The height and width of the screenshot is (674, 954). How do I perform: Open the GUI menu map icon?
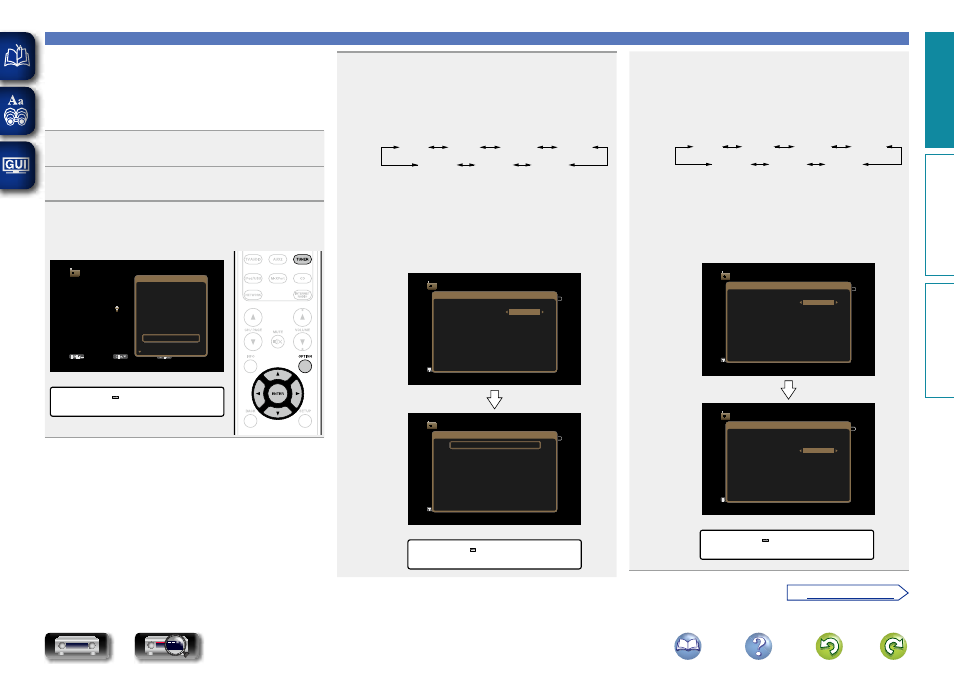coord(17,165)
